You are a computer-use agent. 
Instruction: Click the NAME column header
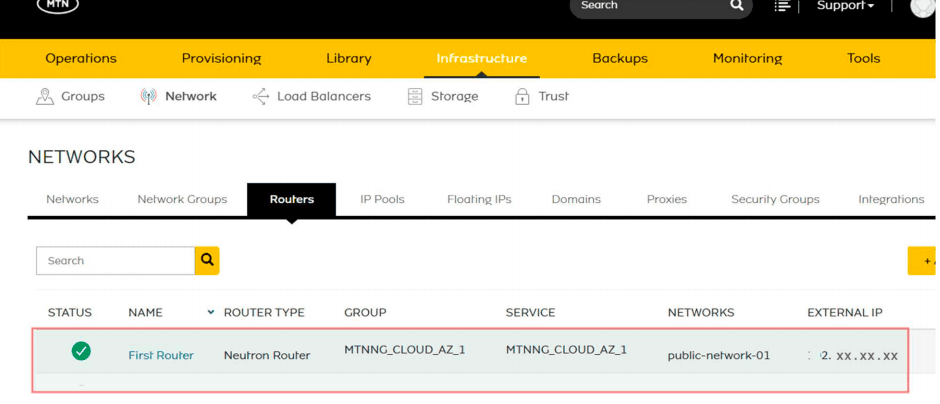145,312
